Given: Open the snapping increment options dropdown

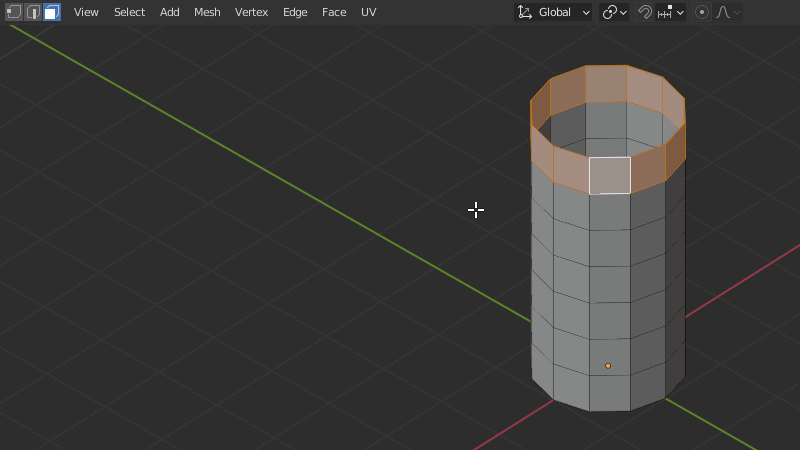Looking at the screenshot, I should click(670, 12).
